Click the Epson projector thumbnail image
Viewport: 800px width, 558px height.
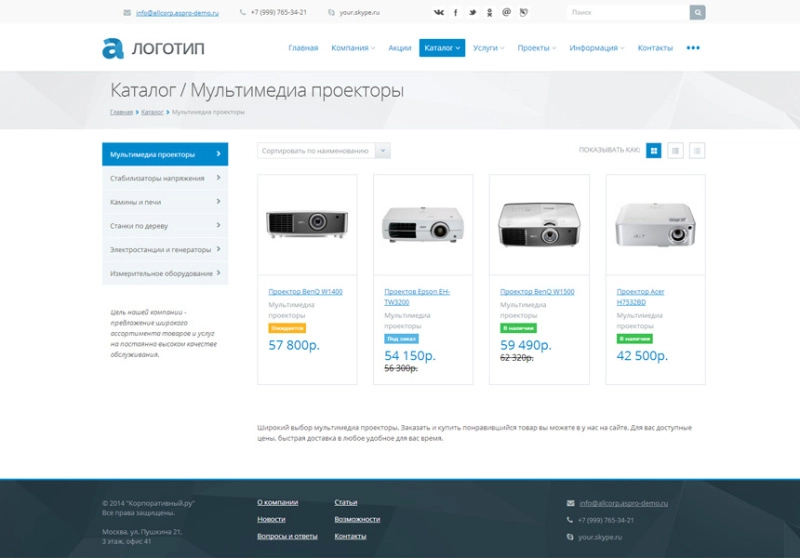[x=422, y=223]
